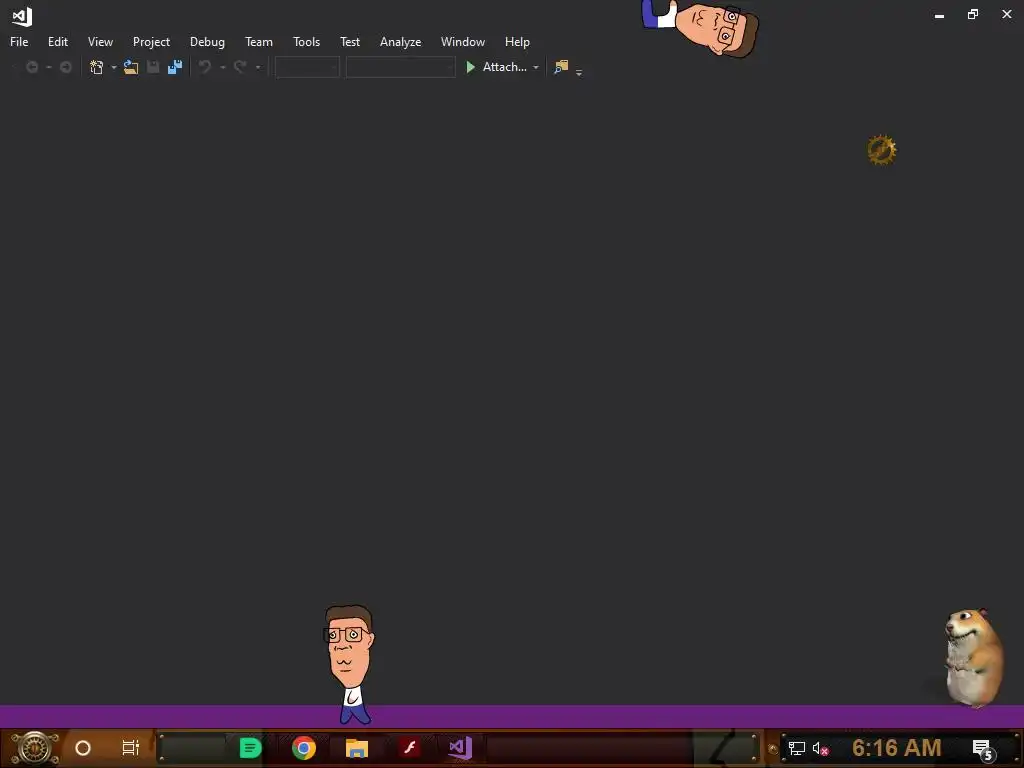Open the Solution Platforms combo box

(400, 67)
